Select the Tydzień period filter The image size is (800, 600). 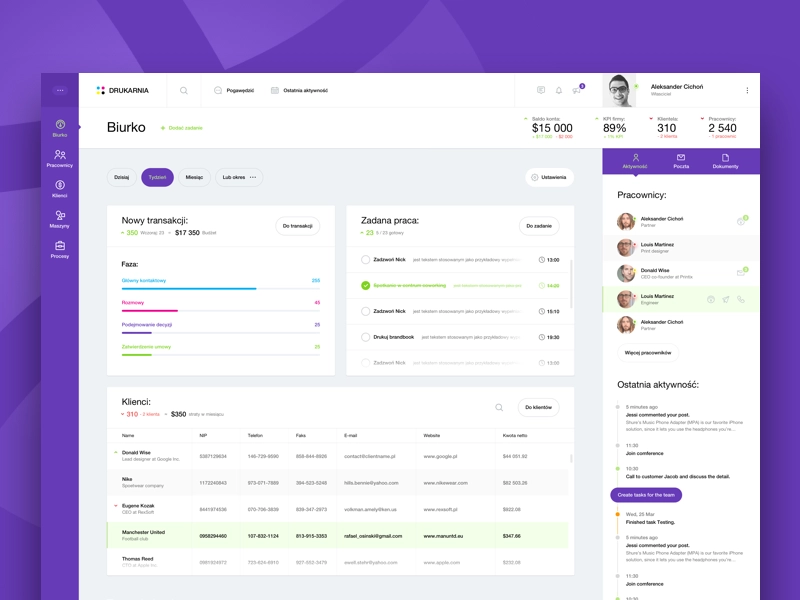[157, 177]
